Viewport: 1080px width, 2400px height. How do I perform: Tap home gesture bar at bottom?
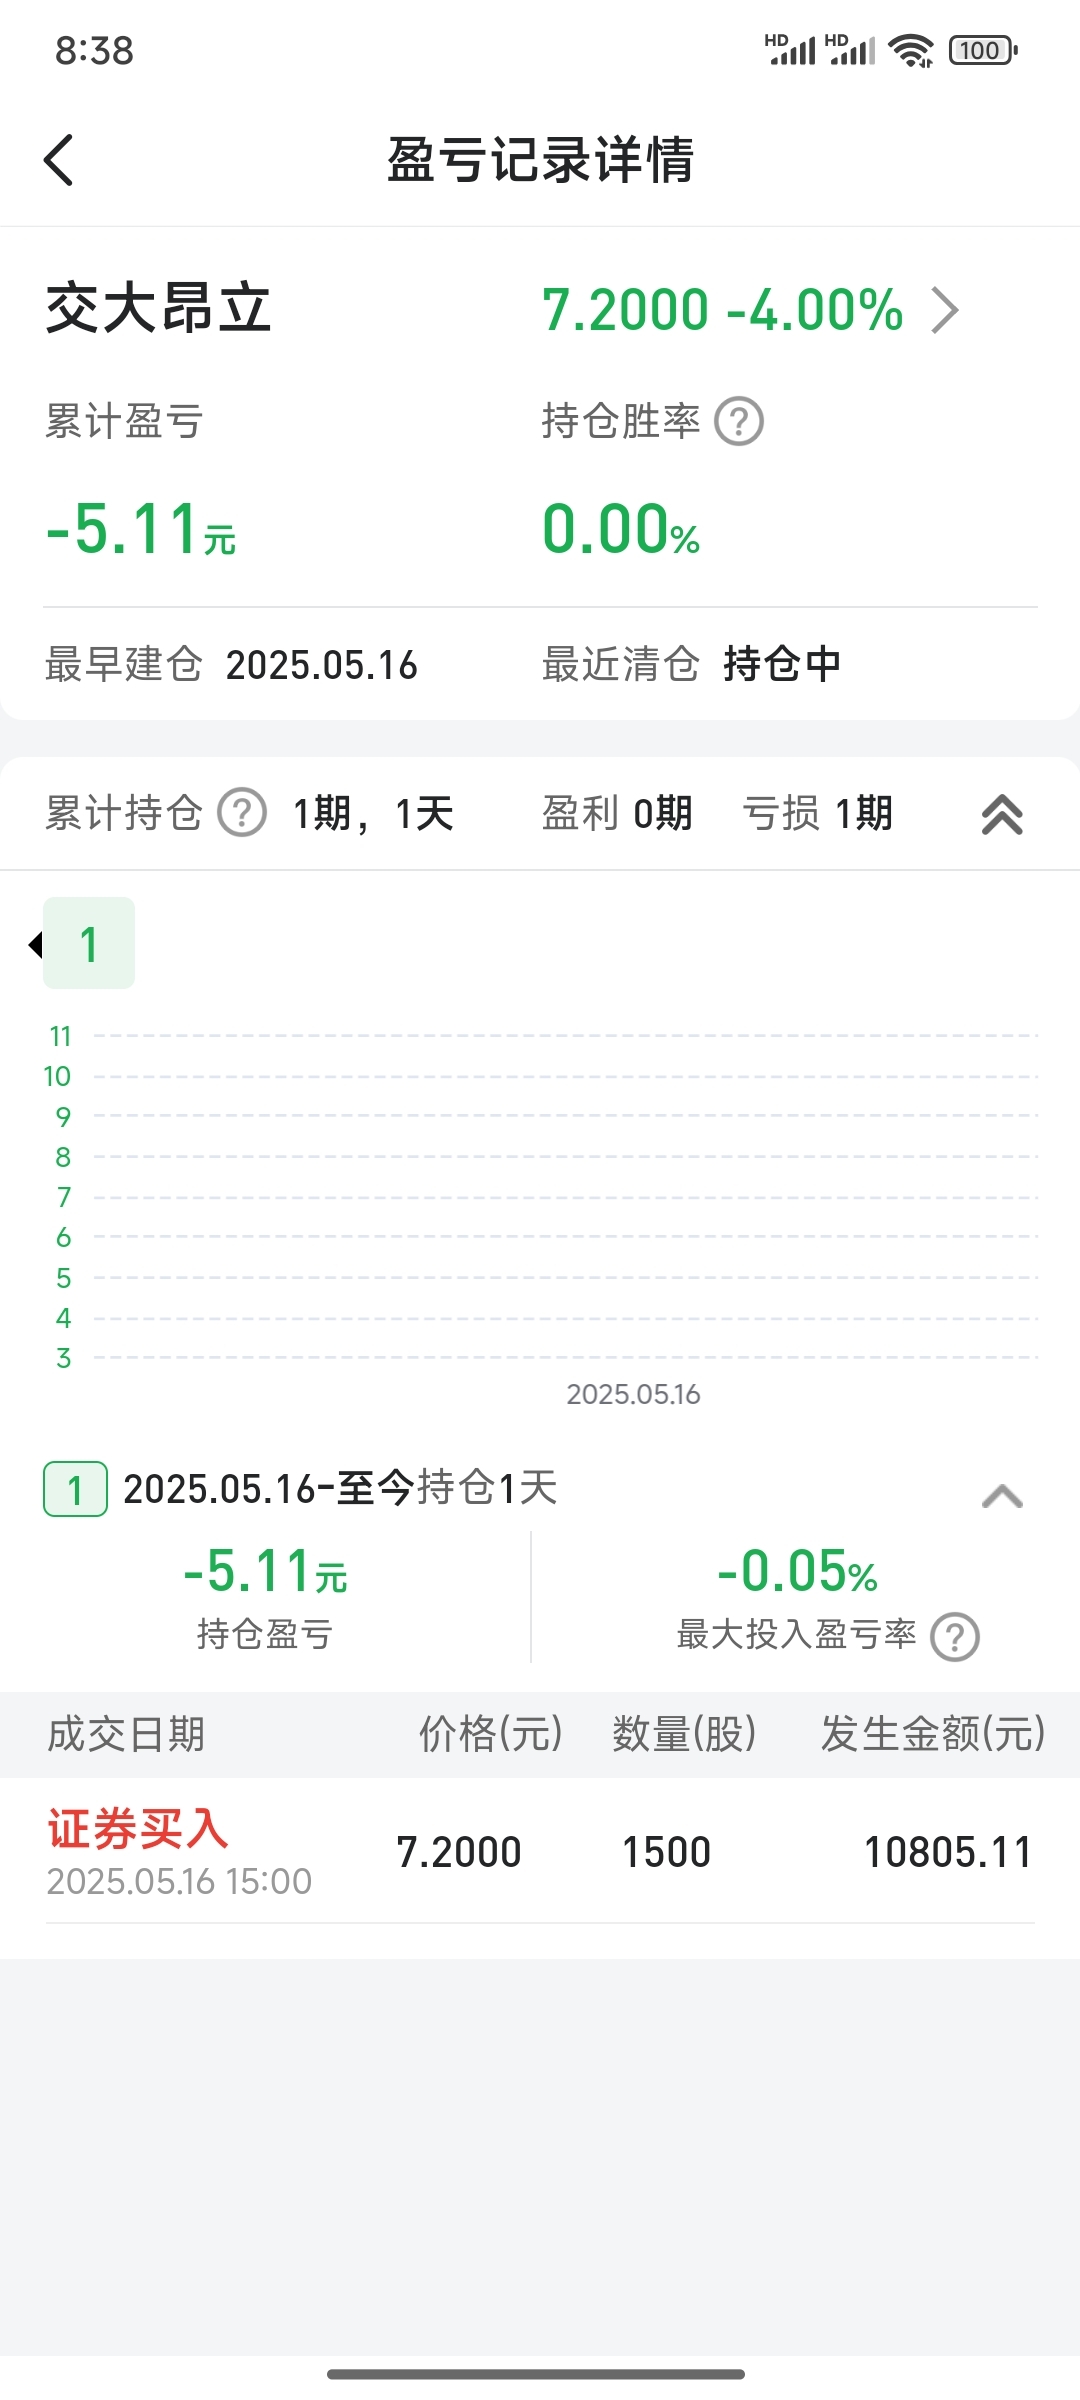click(536, 2374)
